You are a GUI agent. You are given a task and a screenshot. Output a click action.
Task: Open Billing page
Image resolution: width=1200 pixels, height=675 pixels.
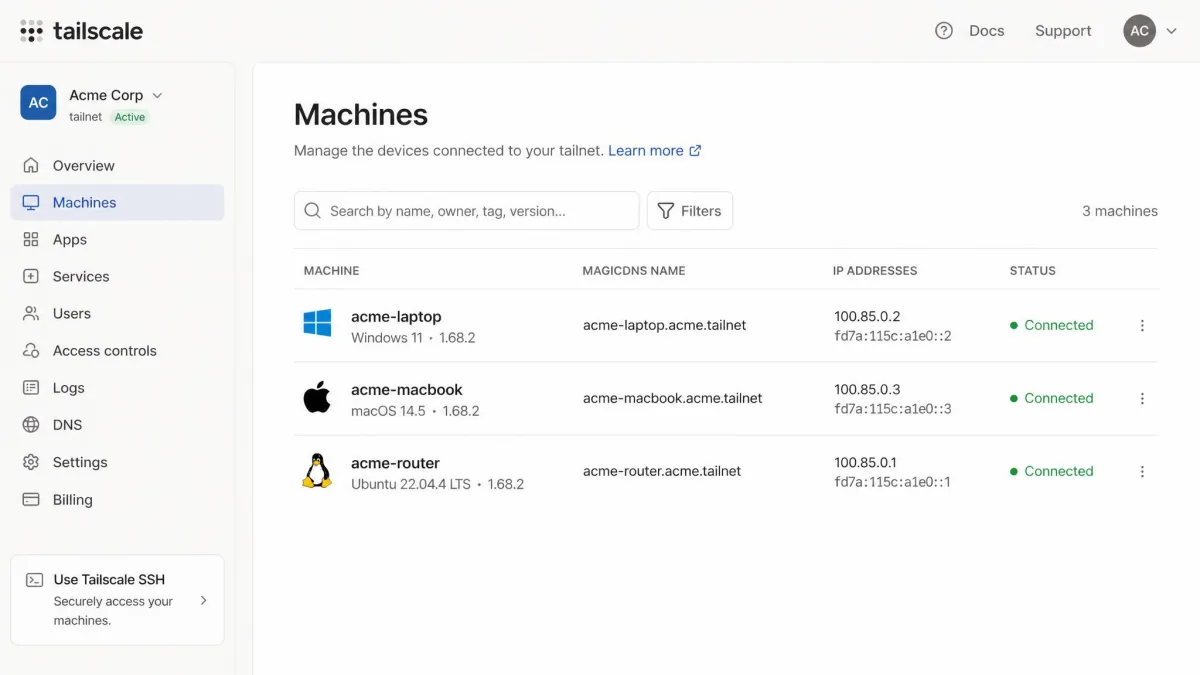point(117,499)
